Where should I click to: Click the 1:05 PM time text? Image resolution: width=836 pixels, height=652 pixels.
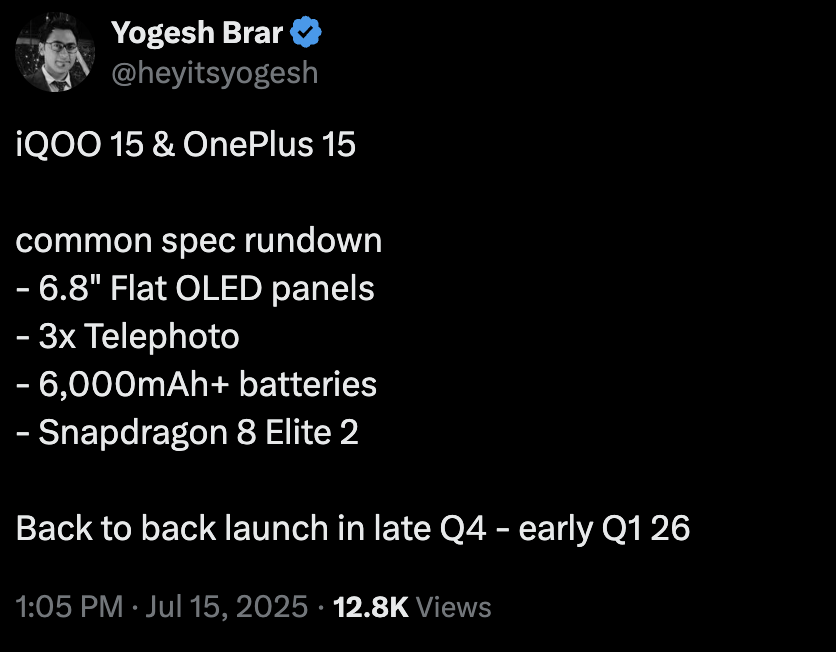pyautogui.click(x=69, y=606)
